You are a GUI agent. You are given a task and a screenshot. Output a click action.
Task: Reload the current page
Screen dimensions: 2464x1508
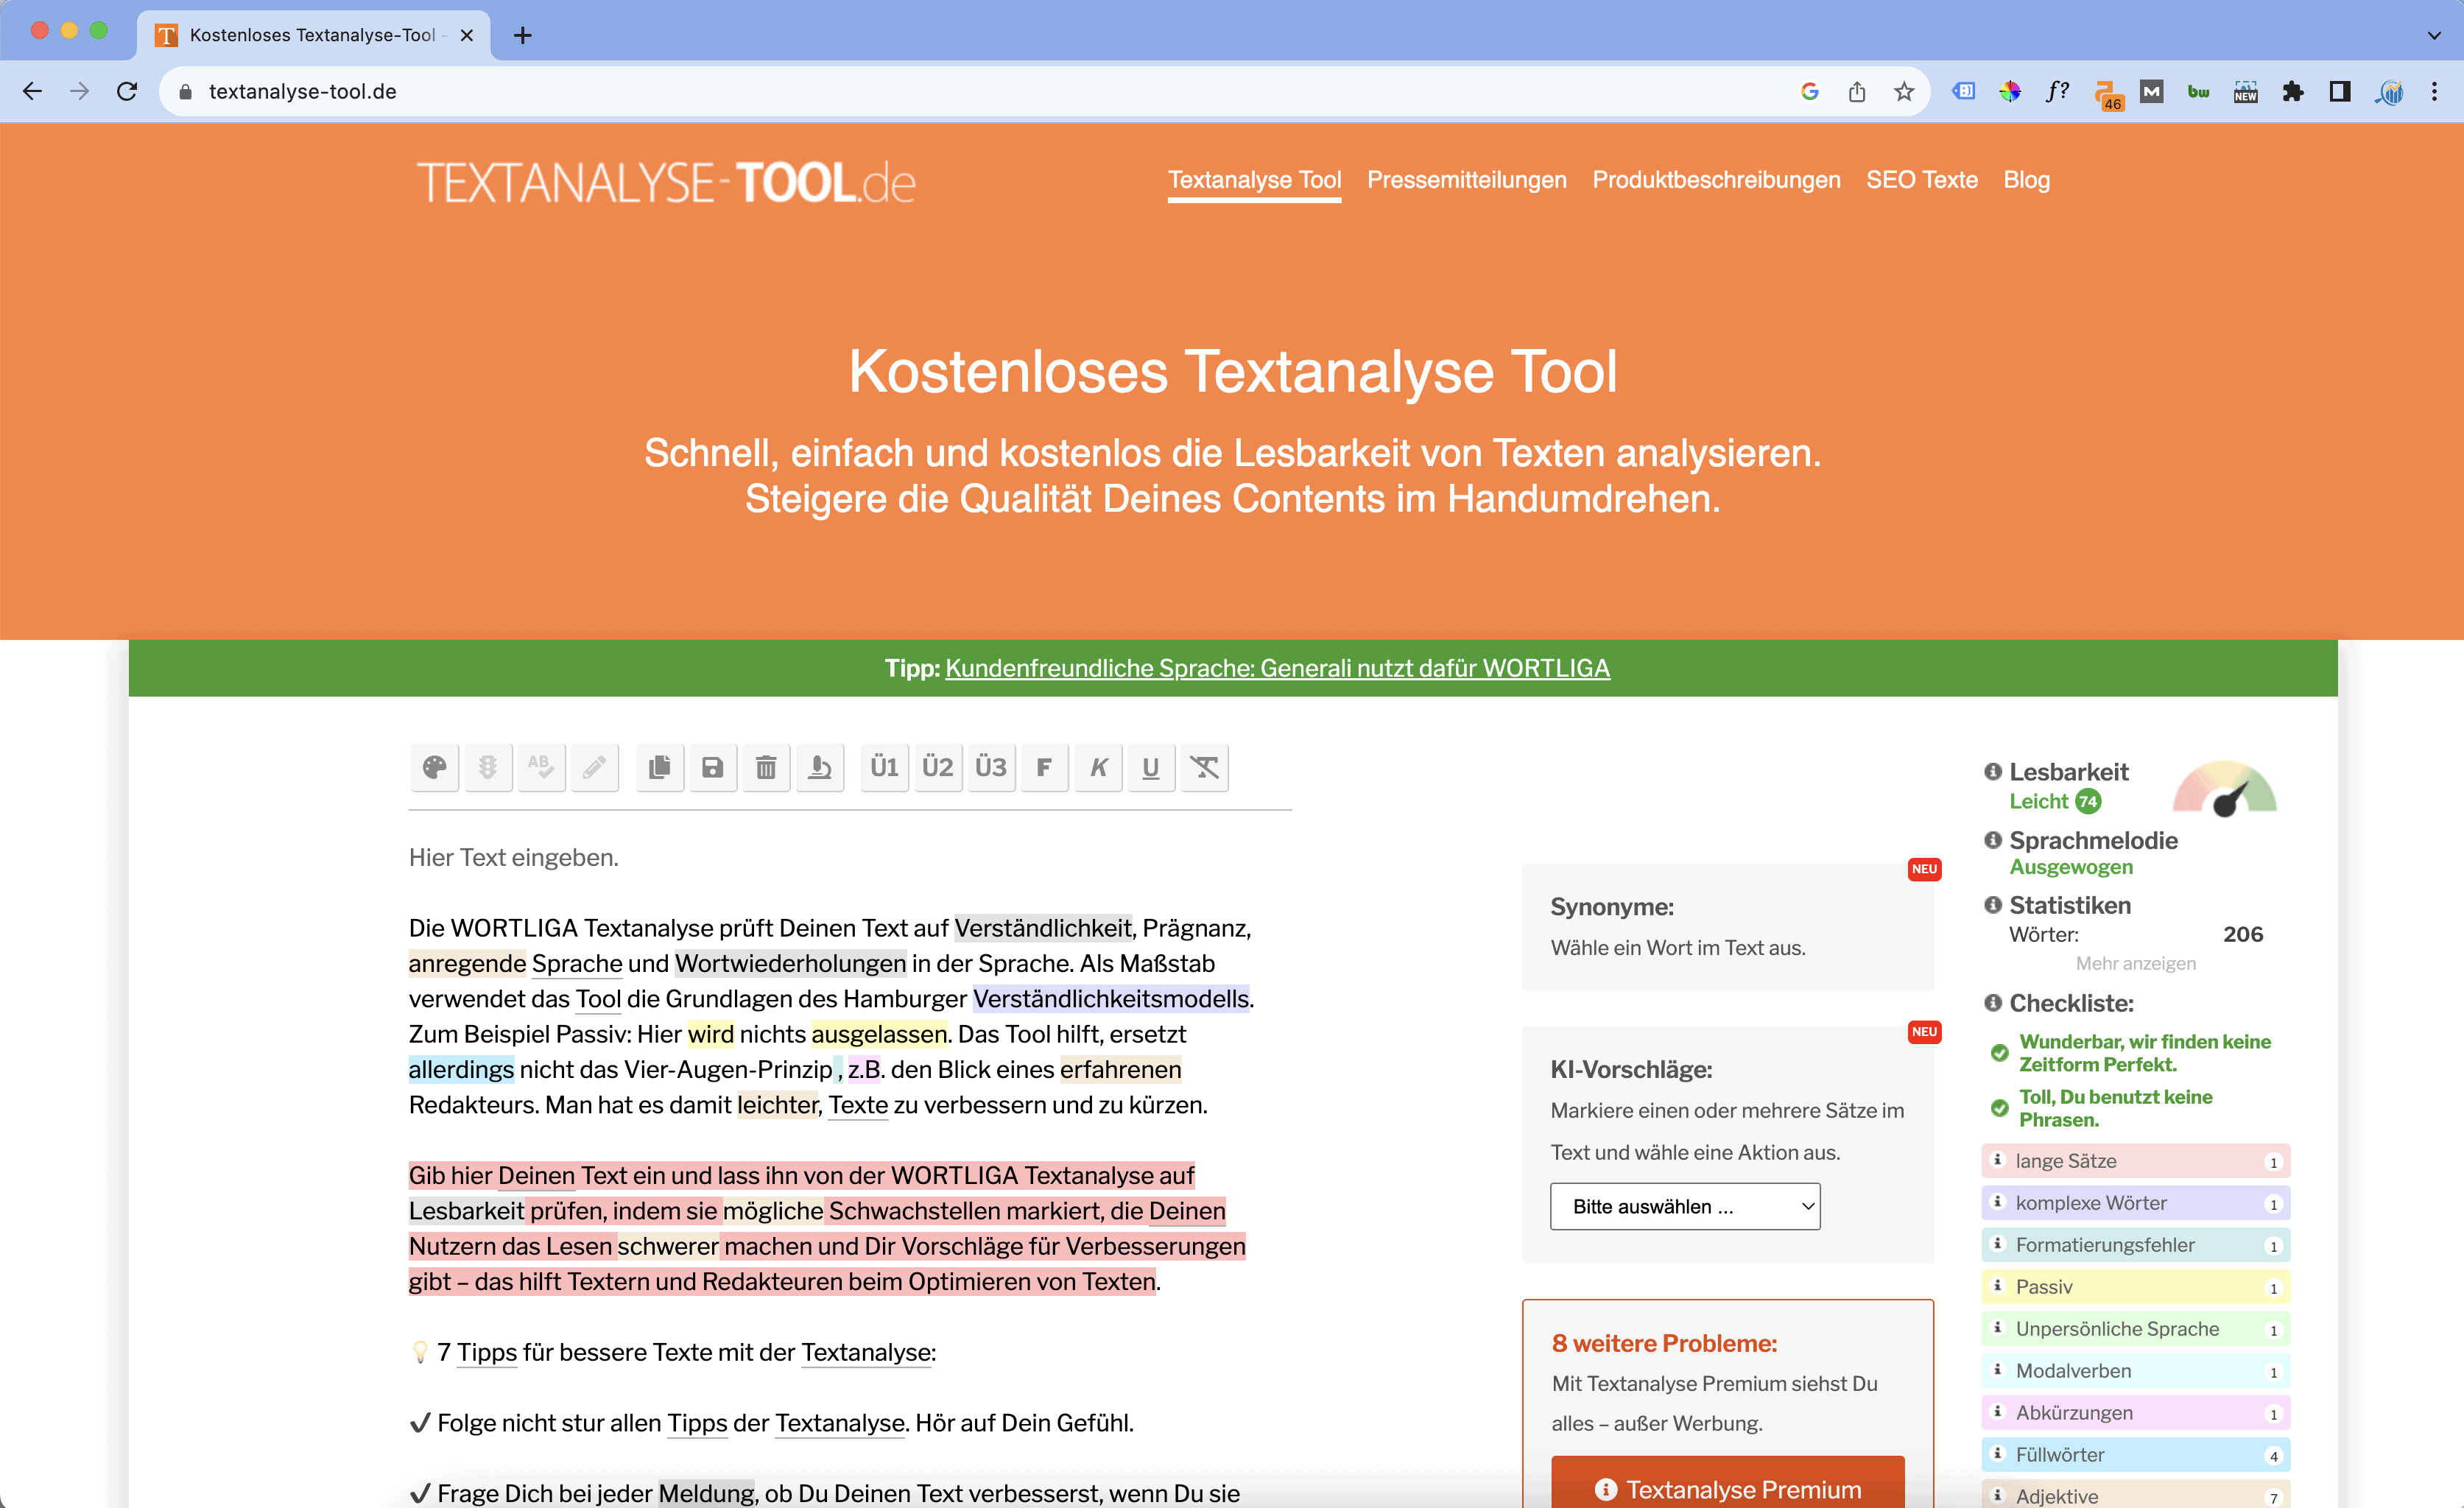[x=127, y=91]
